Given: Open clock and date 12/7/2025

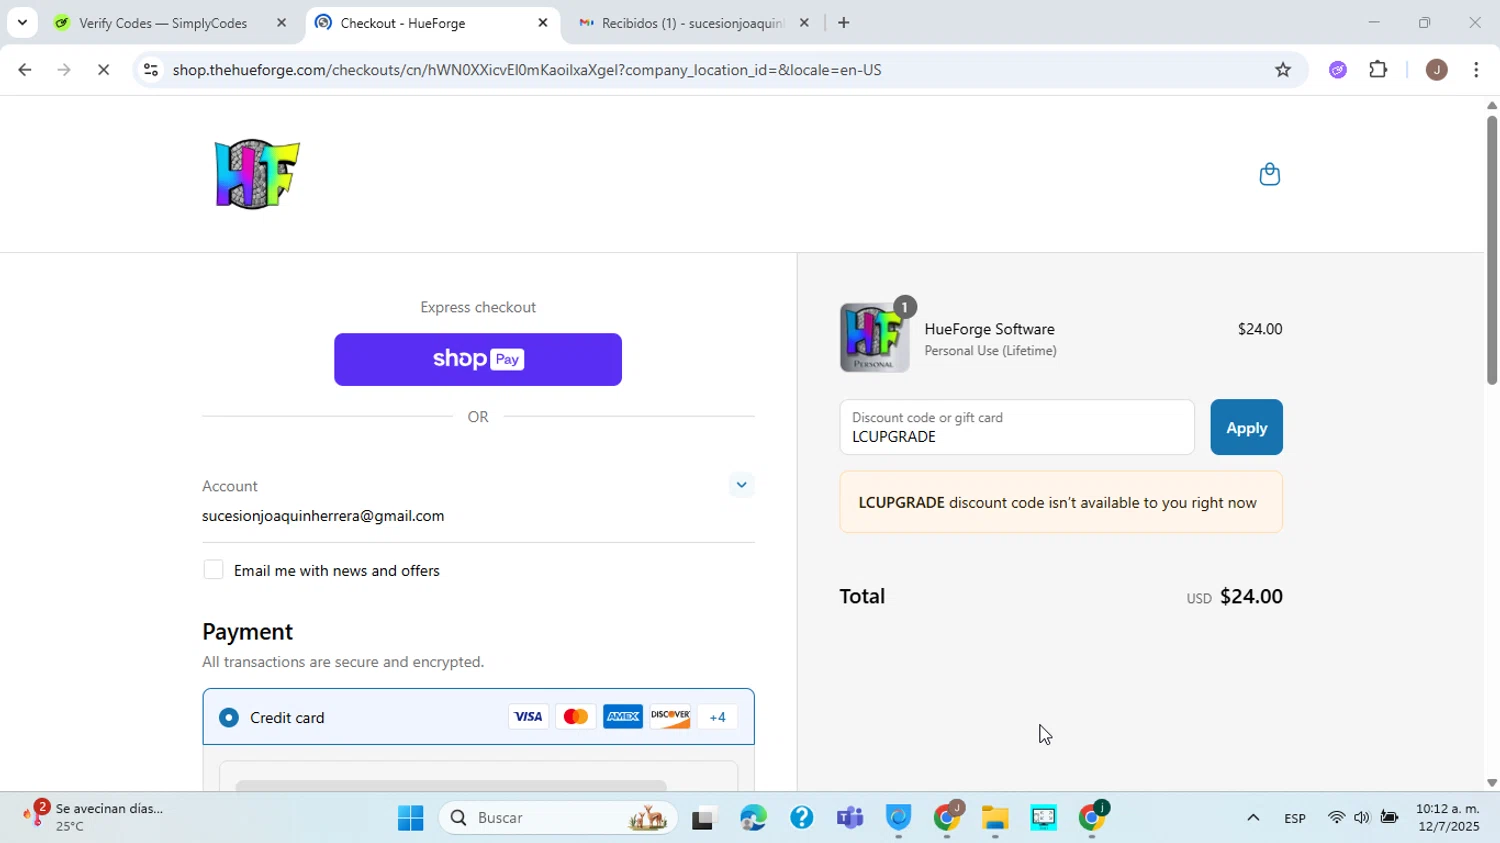Looking at the screenshot, I should (1447, 818).
